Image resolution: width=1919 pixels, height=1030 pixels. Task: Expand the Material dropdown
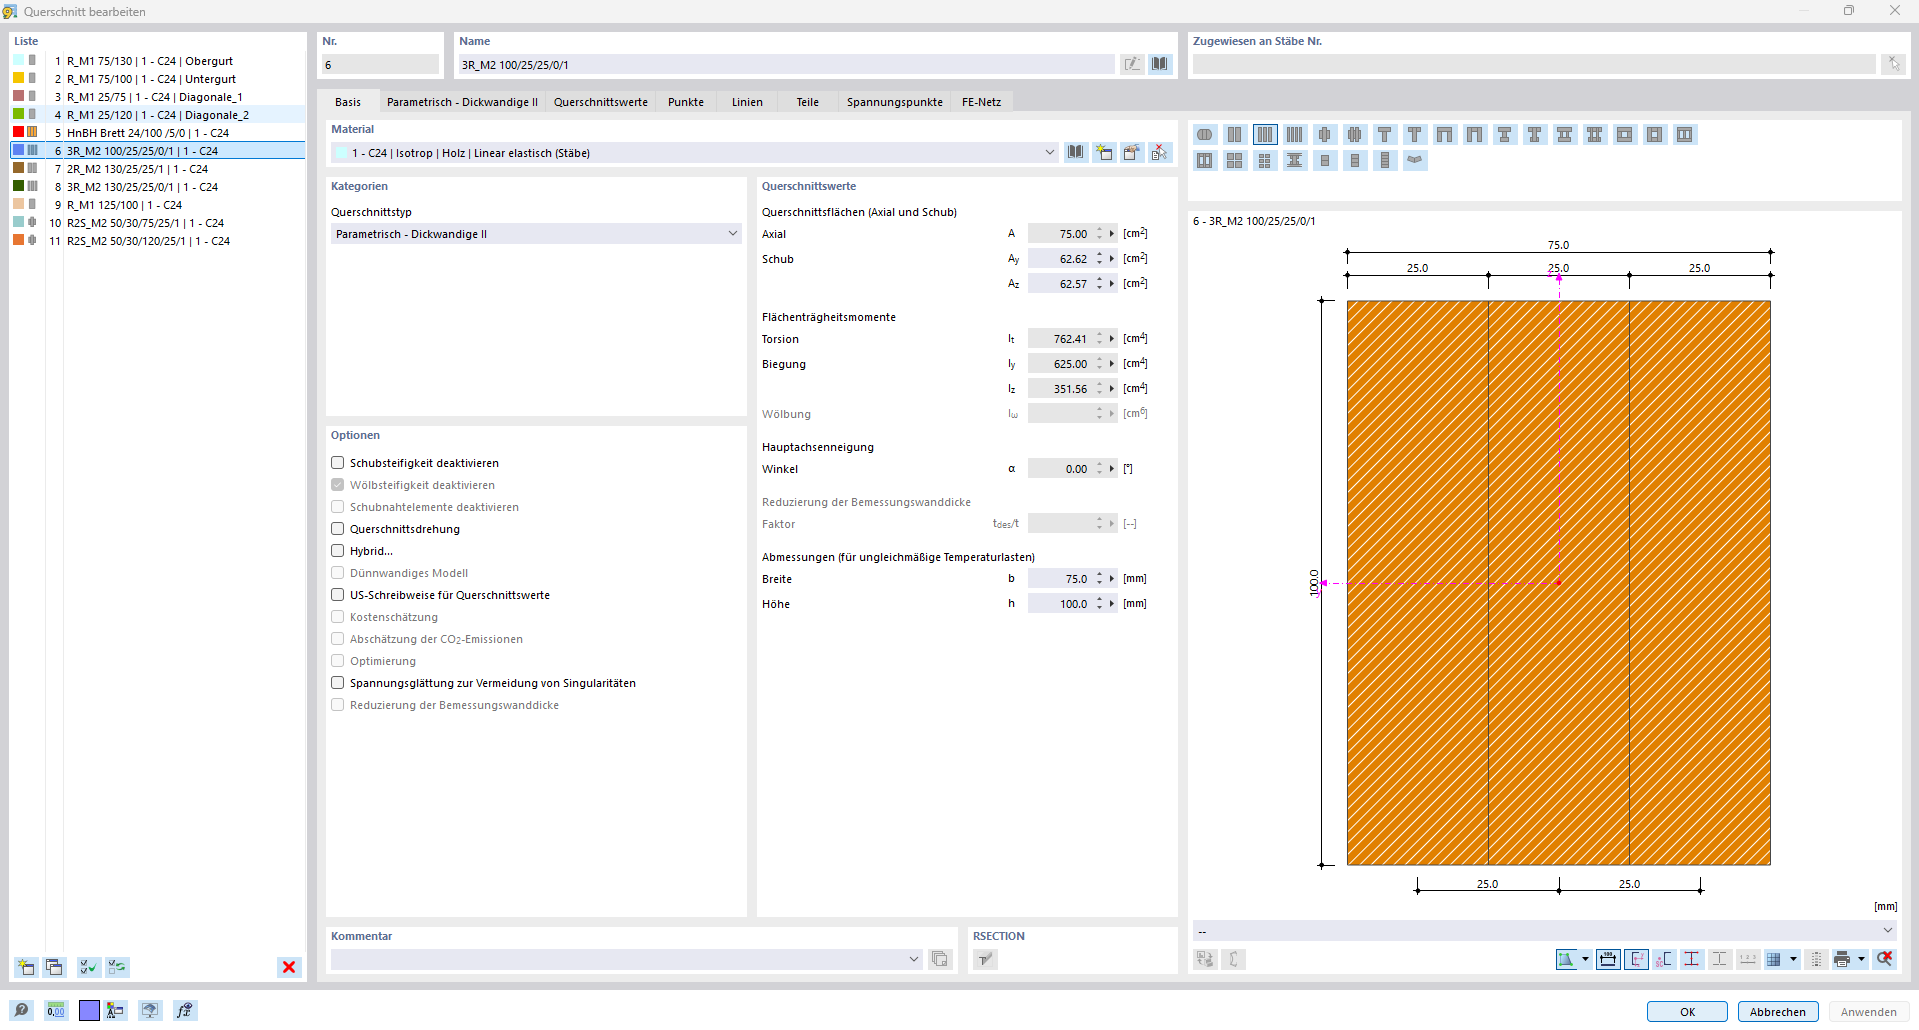tap(1049, 153)
